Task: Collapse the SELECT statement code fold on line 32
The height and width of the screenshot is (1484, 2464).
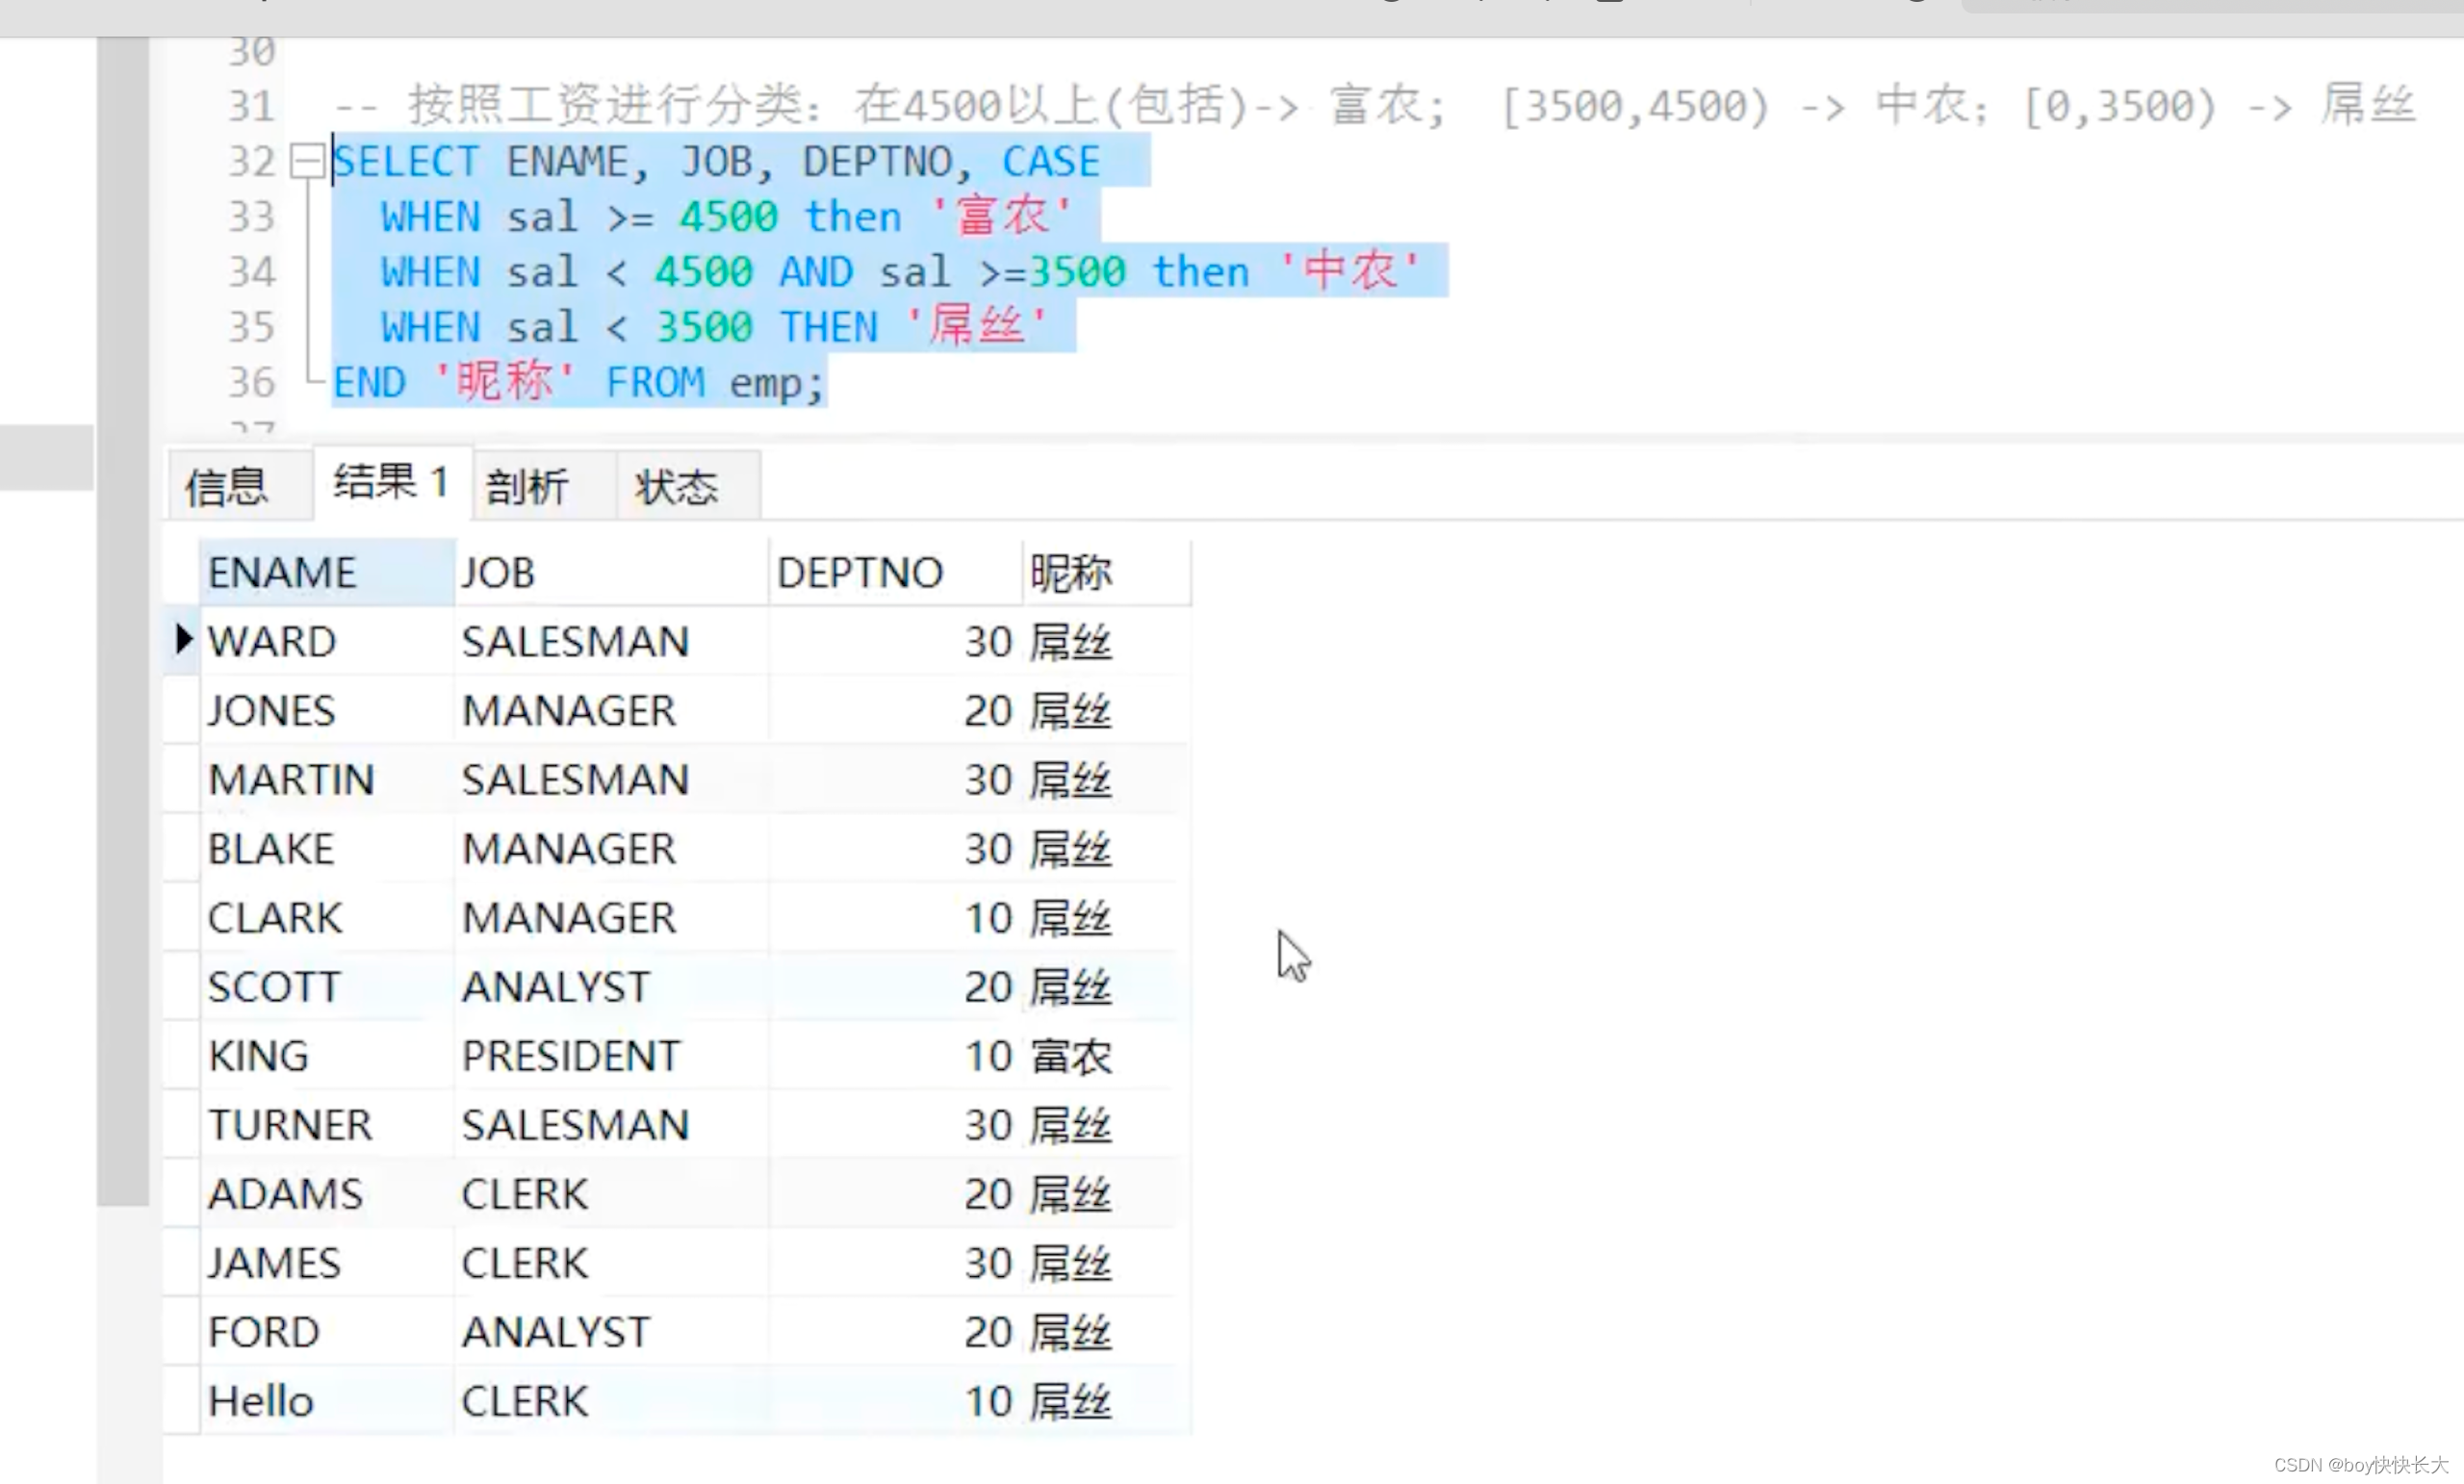Action: point(306,162)
